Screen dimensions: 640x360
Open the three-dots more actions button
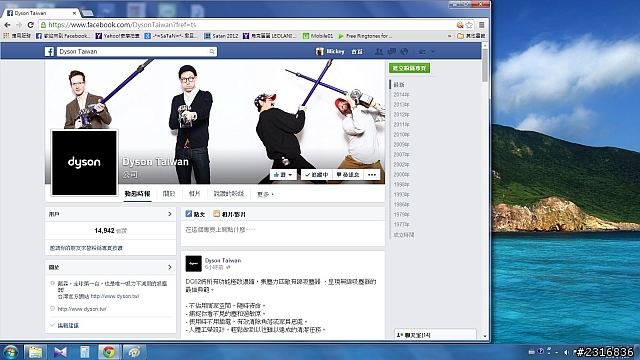click(372, 175)
